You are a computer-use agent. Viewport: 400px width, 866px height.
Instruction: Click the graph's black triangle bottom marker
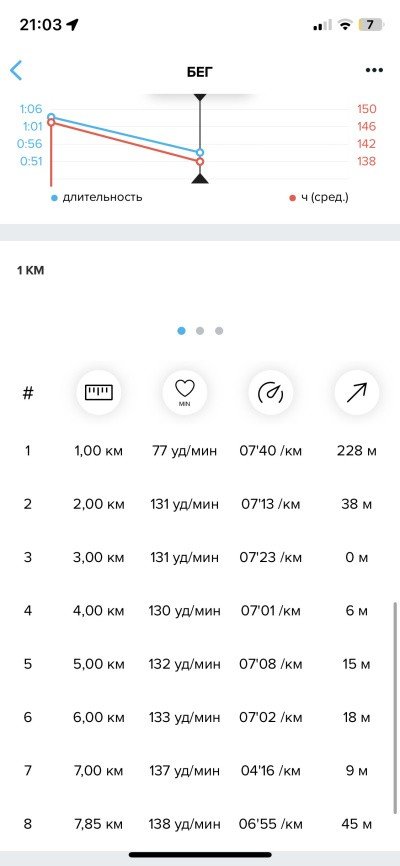pos(200,178)
